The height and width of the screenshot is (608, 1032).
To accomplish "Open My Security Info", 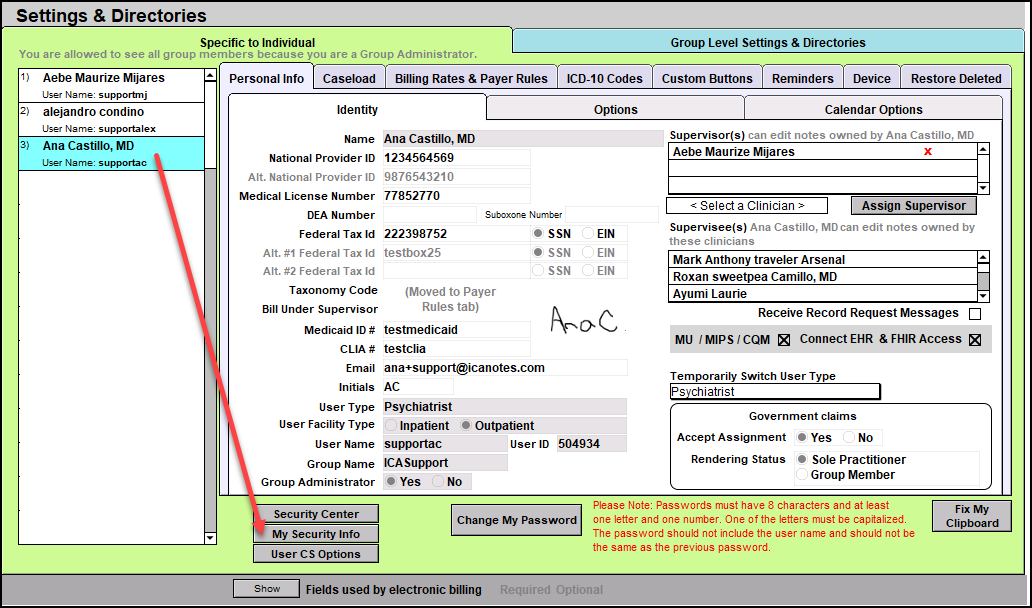I will (x=316, y=534).
